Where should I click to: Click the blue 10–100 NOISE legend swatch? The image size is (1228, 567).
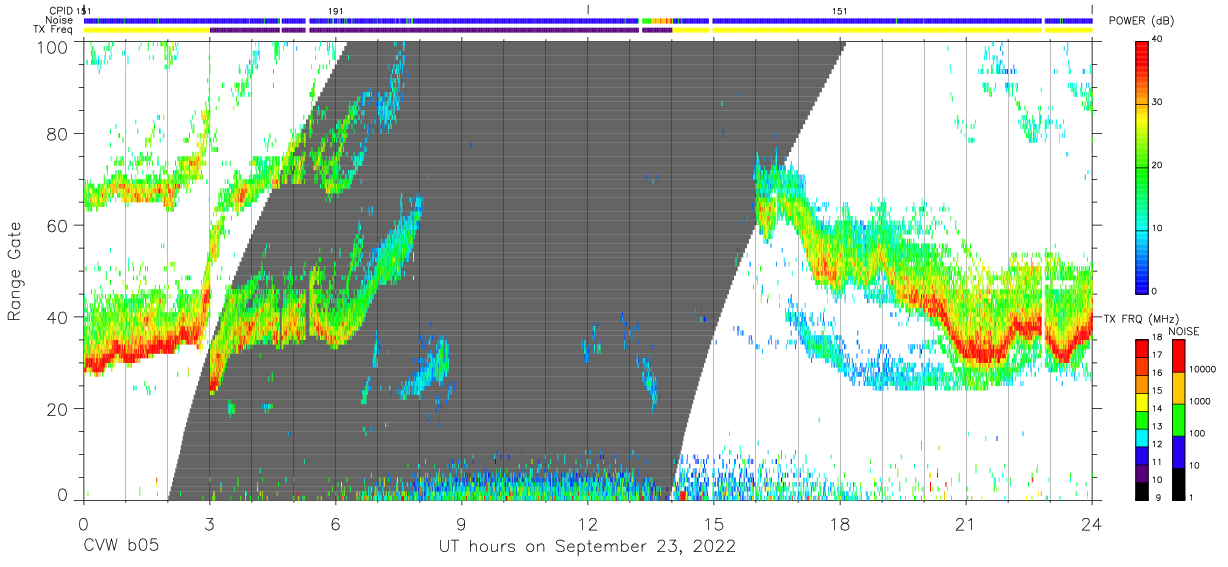(x=1177, y=452)
